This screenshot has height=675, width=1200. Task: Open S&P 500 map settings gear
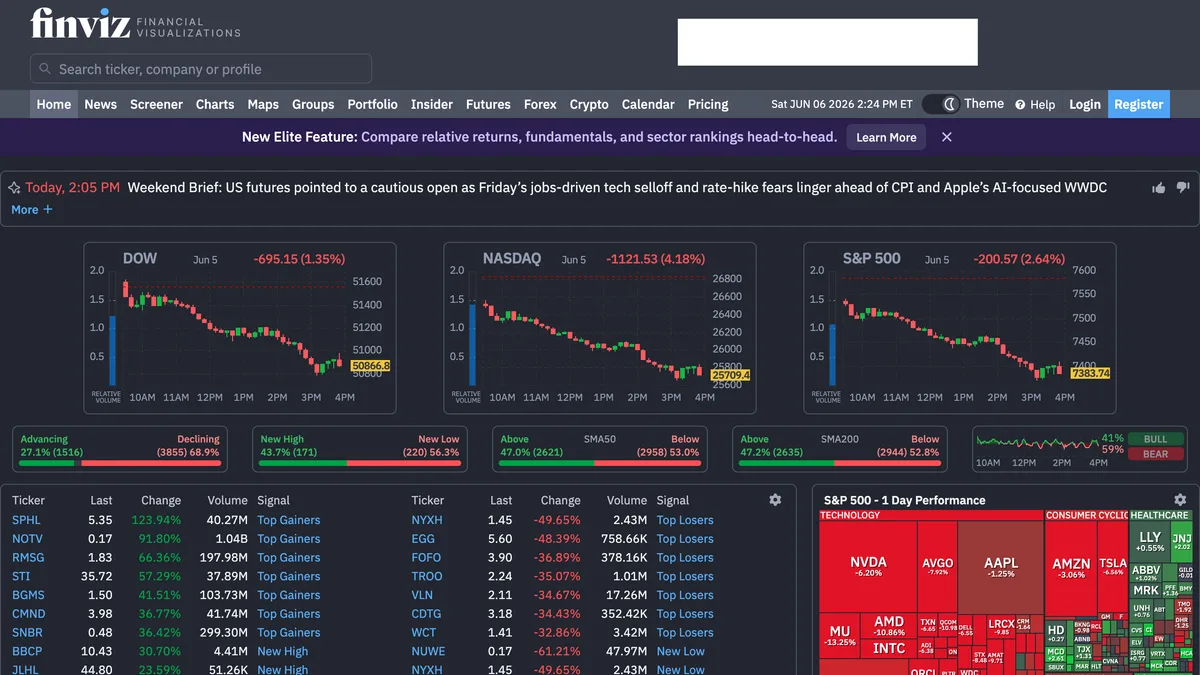pos(1180,499)
